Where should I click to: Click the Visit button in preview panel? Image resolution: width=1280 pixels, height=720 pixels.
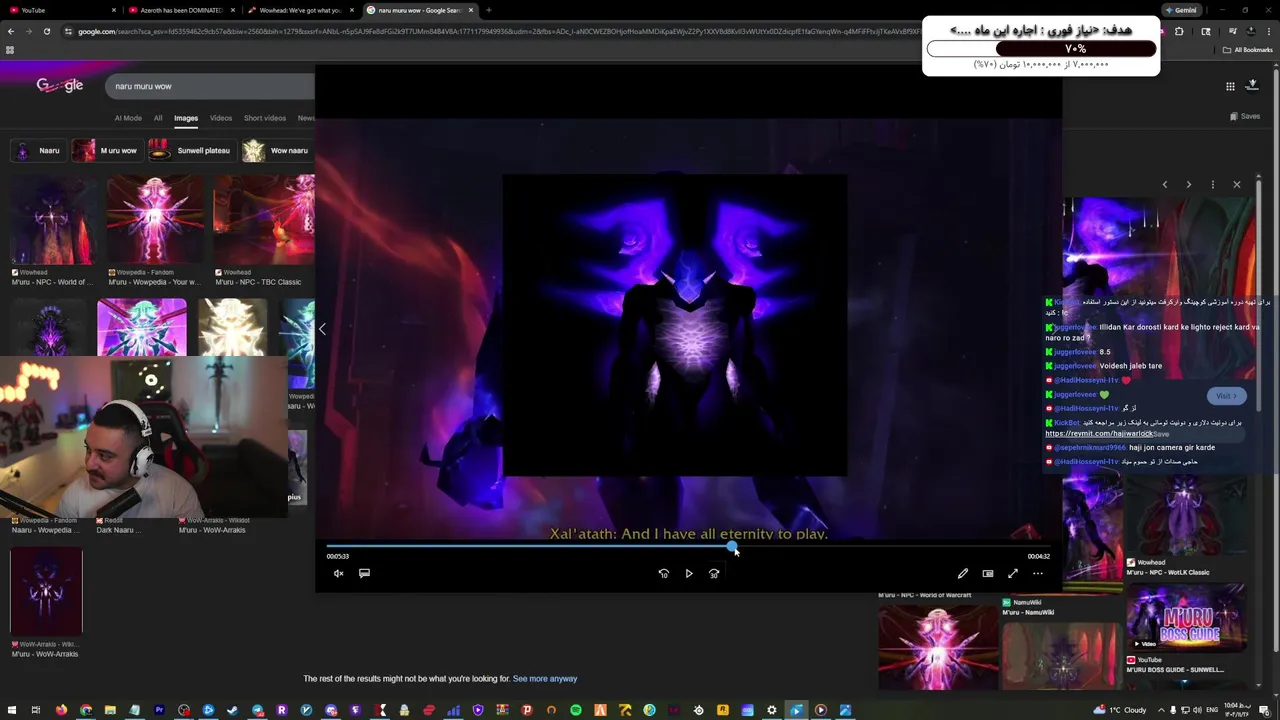[1226, 396]
